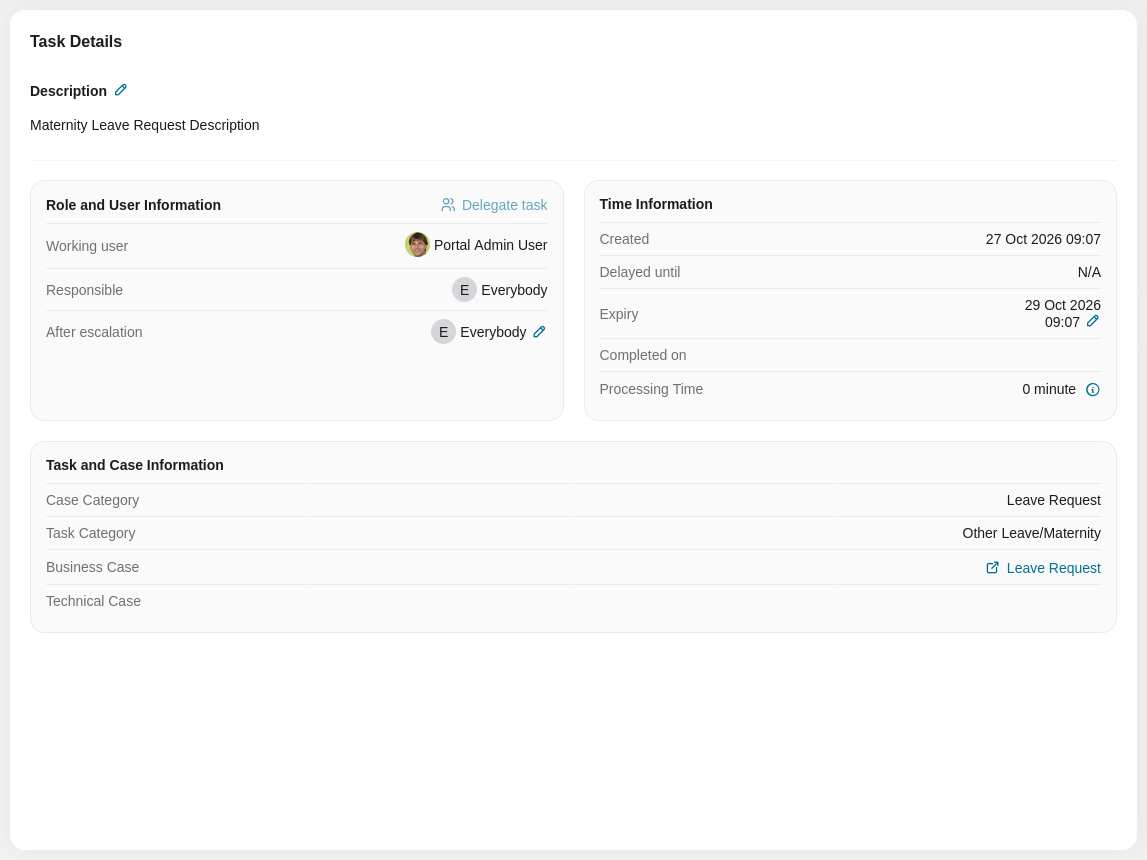Click the Case Category Leave Request value
The height and width of the screenshot is (860, 1147).
pos(1053,500)
